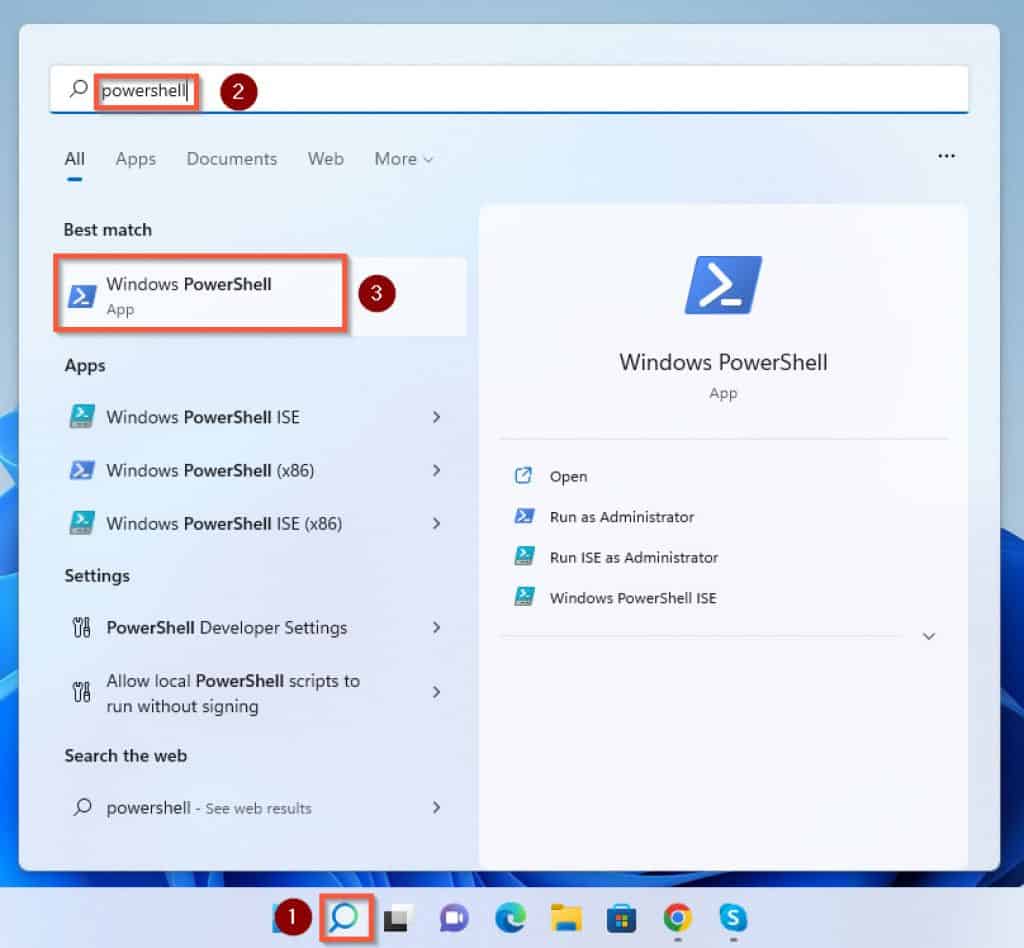Switch to the Documents filter tab
This screenshot has width=1024, height=948.
(x=232, y=159)
